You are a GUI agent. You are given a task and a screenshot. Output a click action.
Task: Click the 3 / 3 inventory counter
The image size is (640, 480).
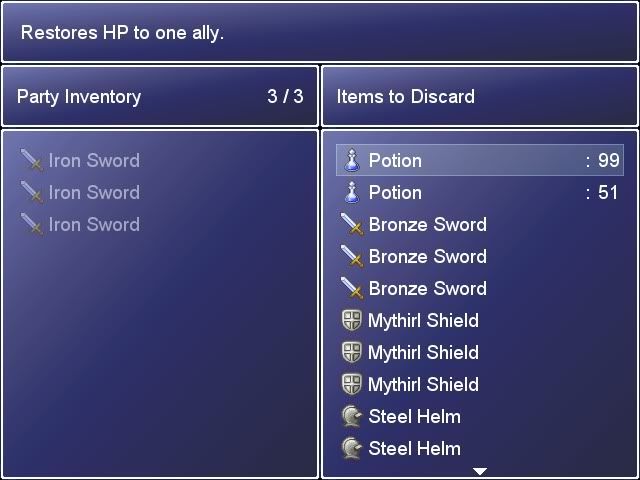click(285, 96)
